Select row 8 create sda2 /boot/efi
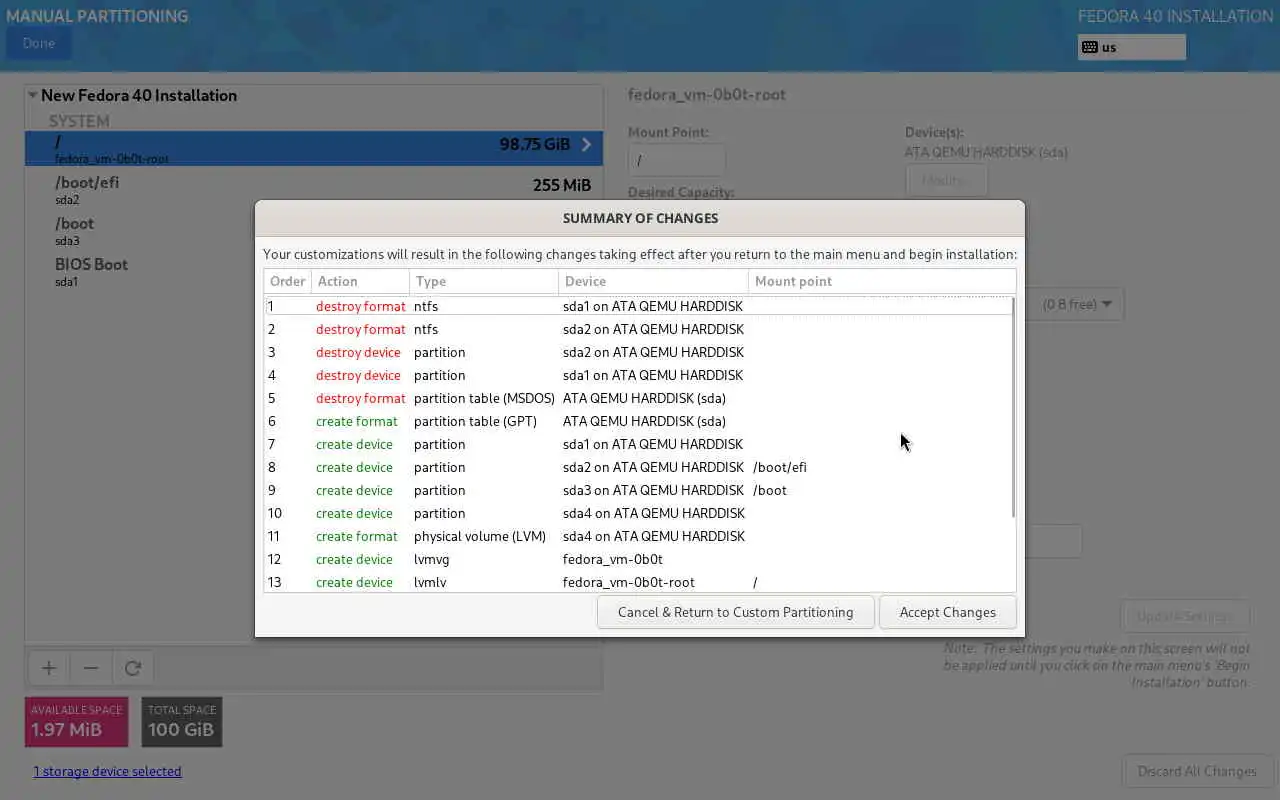The width and height of the screenshot is (1280, 800). pos(638,467)
